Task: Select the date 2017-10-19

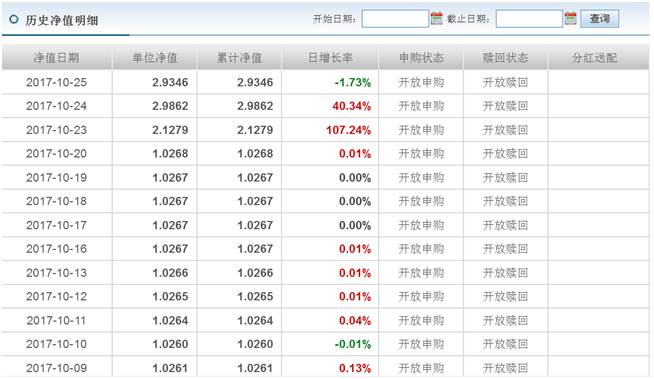Action: (56, 177)
